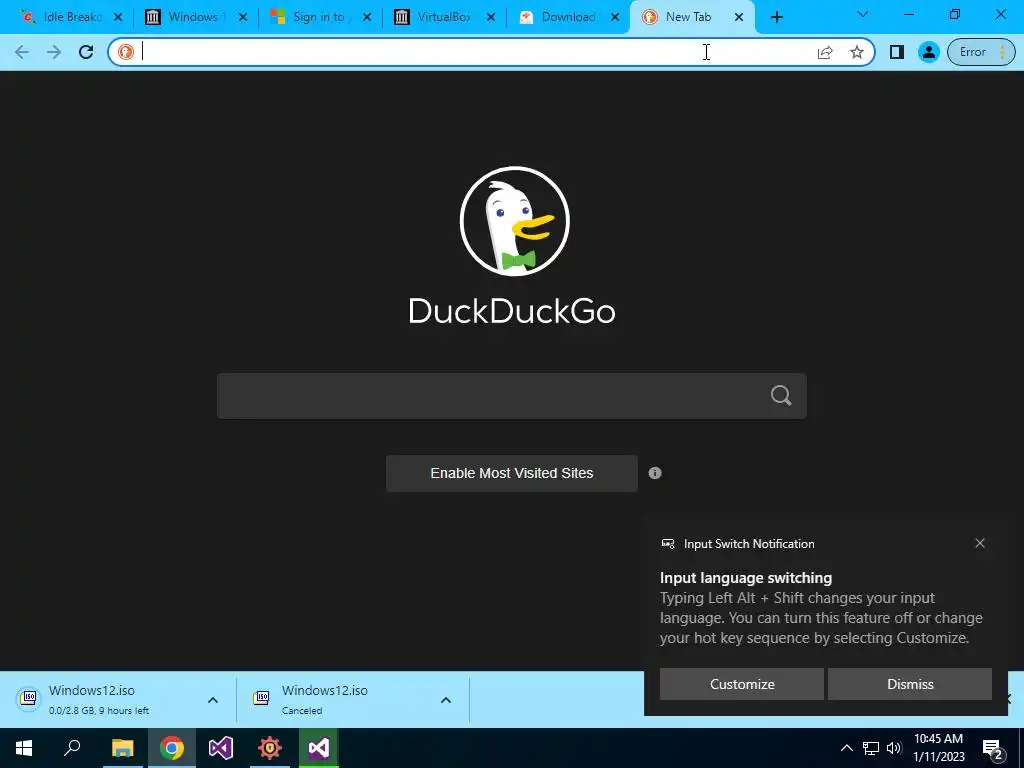Viewport: 1024px width, 768px height.
Task: Open the volume control tray icon
Action: pos(894,748)
